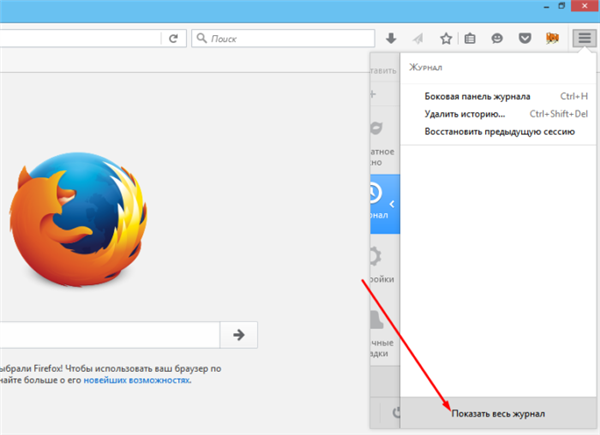Click Показать весь журнал button
Screen dimensions: 600x435
coord(498,413)
